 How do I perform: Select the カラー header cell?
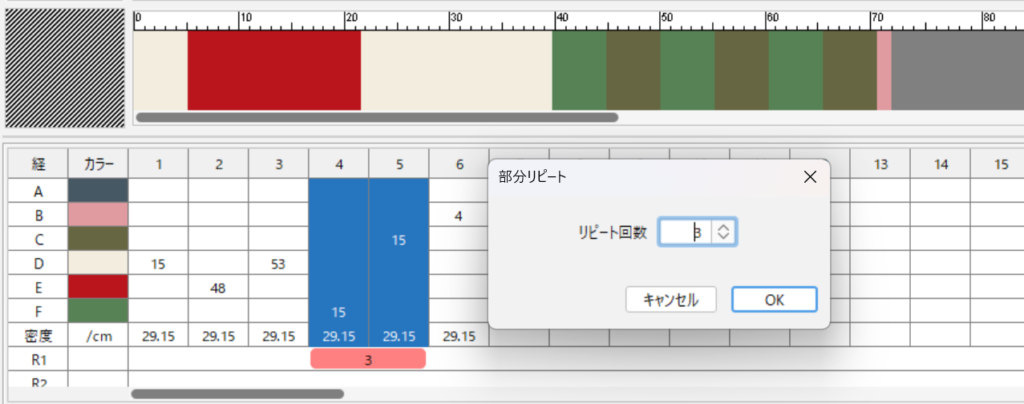[98, 164]
